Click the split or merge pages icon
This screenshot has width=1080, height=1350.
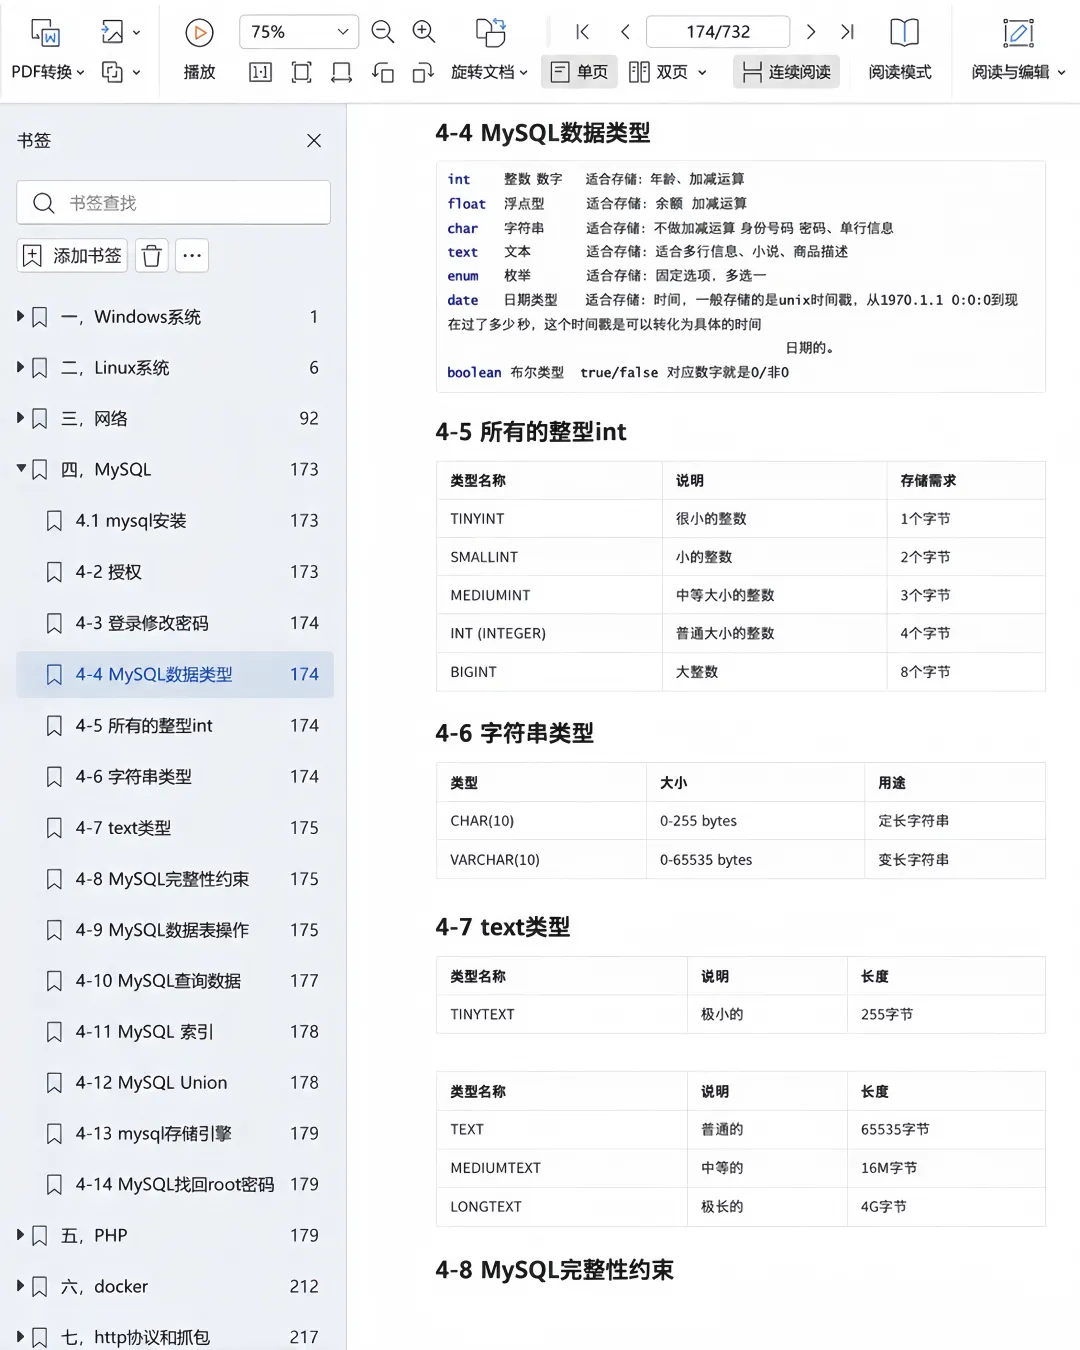click(112, 72)
